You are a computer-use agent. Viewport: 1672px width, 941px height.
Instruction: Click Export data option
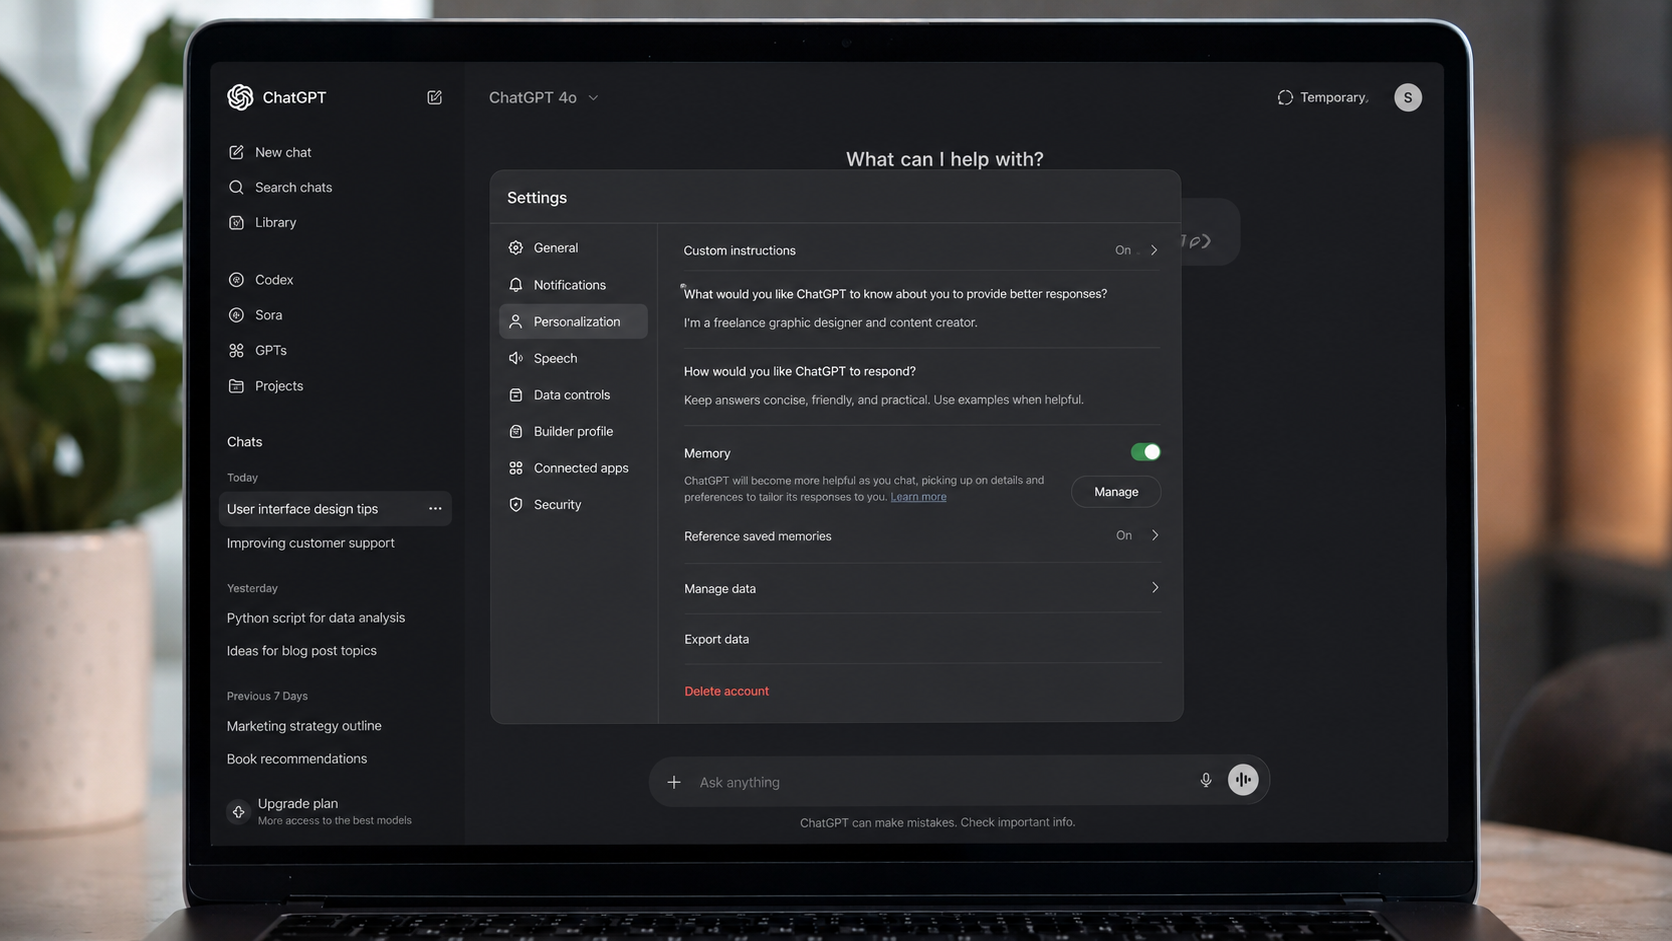(x=716, y=639)
